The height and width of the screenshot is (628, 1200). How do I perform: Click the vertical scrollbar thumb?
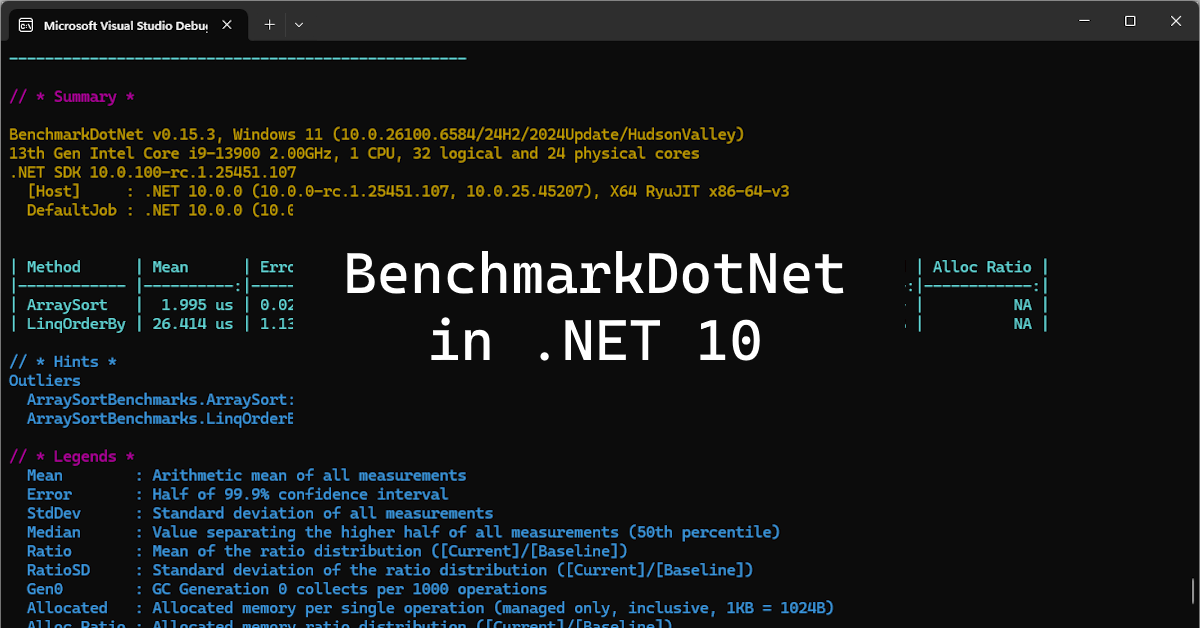click(1193, 590)
